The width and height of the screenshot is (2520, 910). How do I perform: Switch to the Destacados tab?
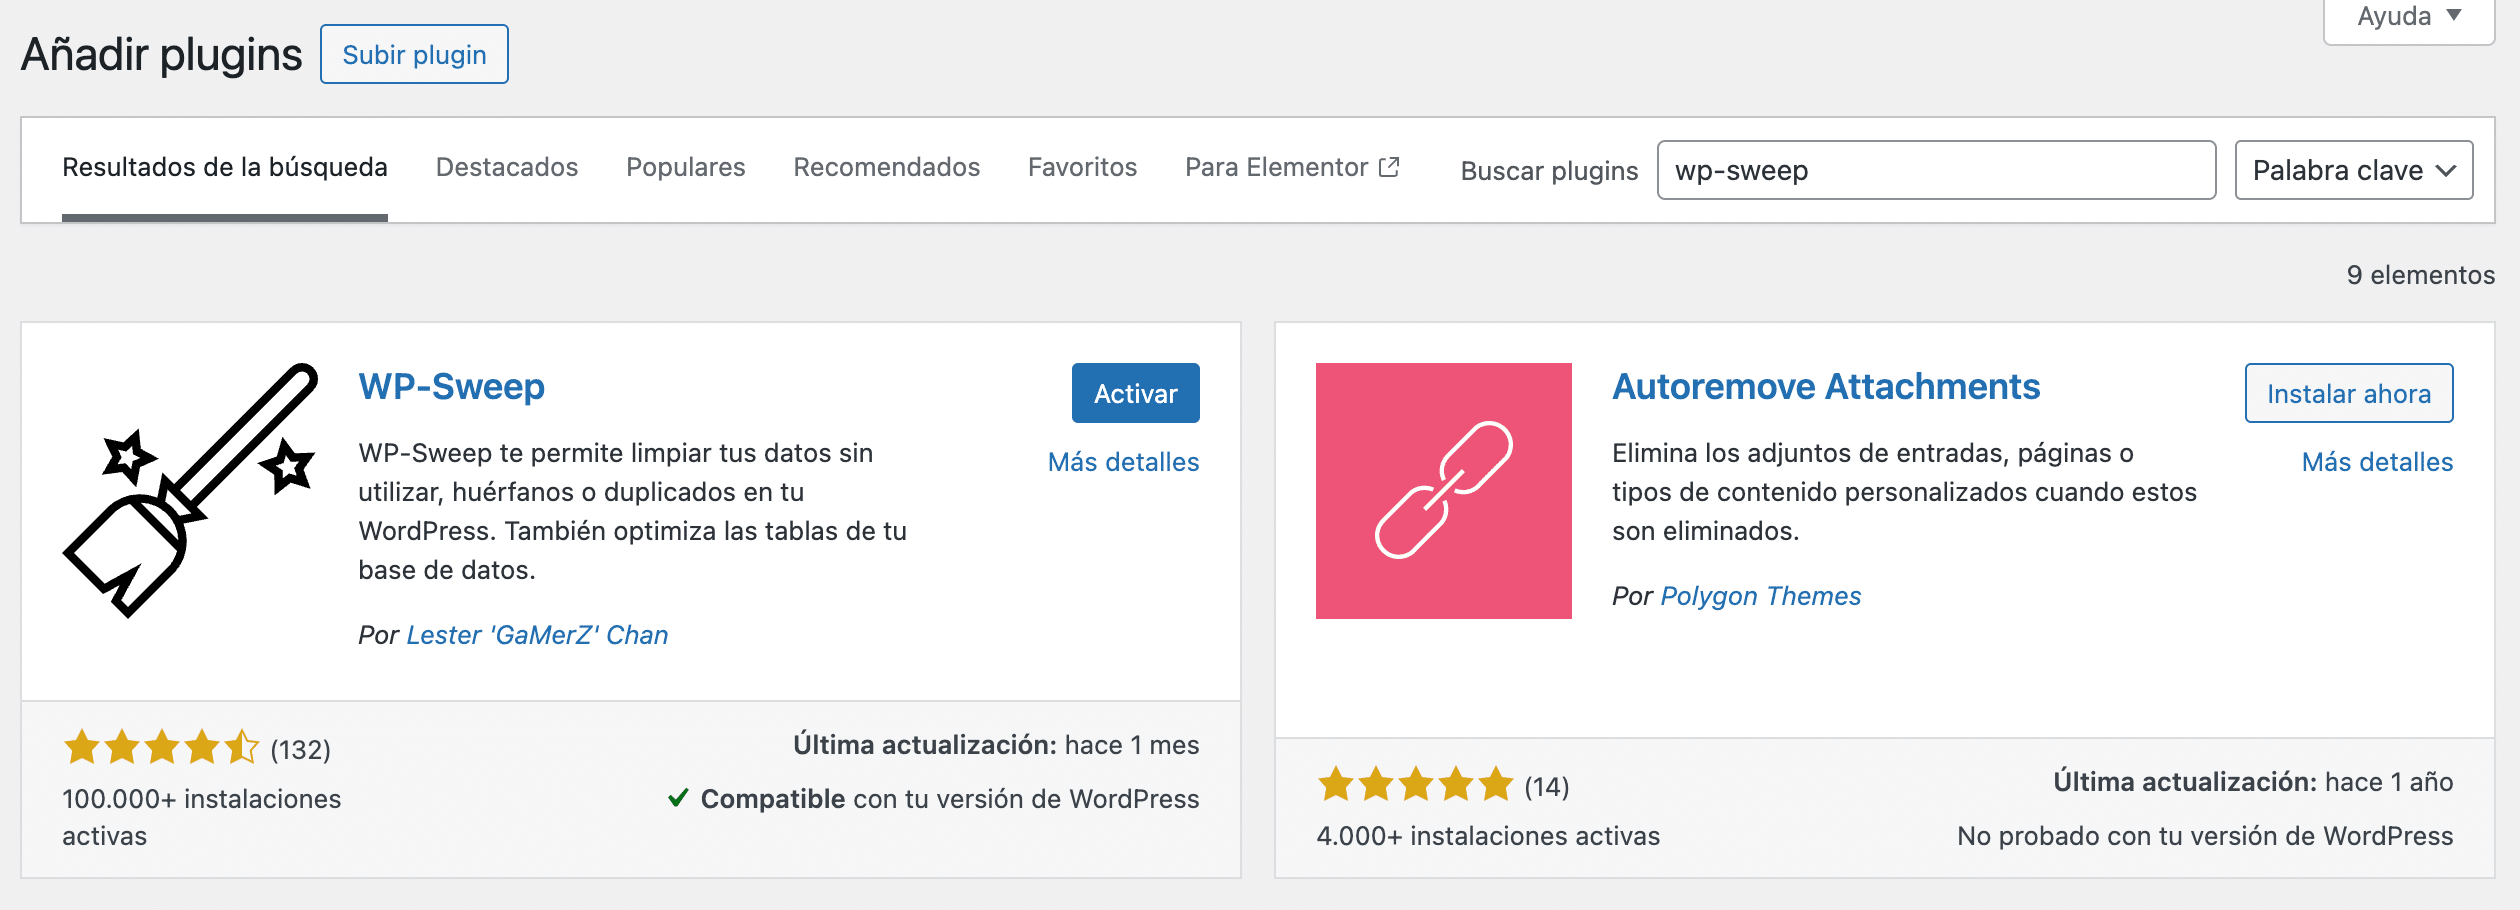point(506,167)
